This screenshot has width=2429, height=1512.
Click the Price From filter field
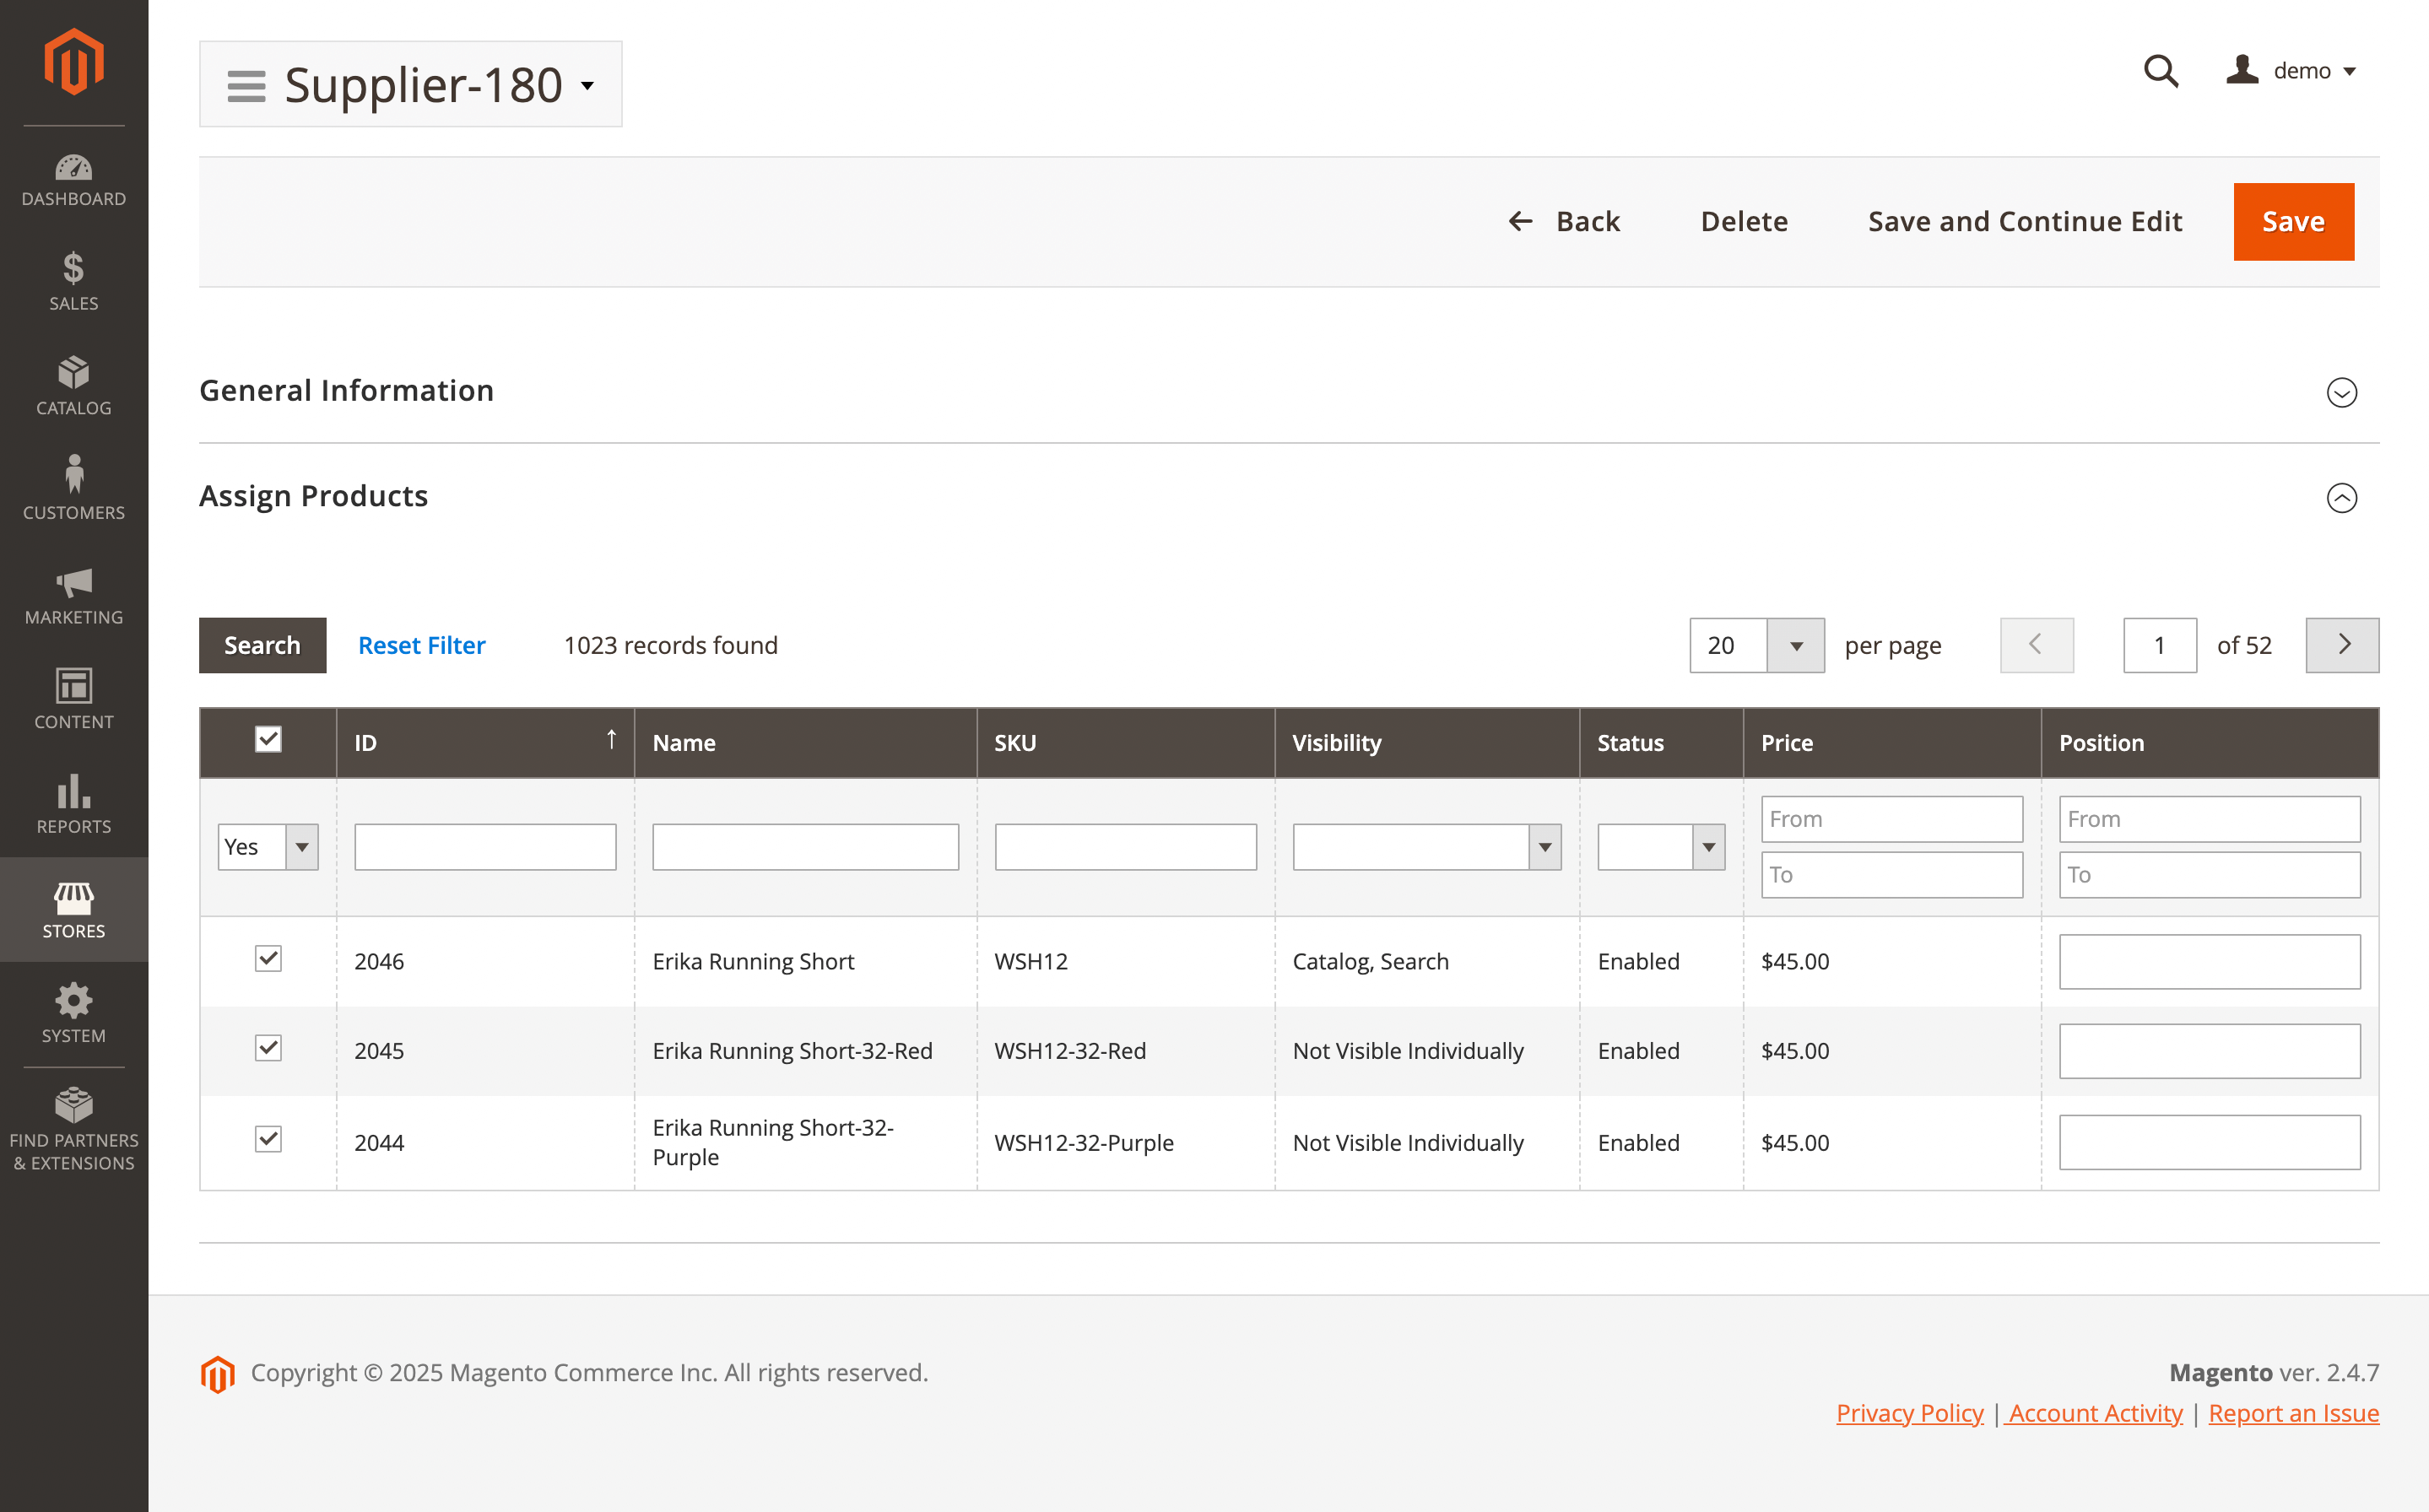click(x=1891, y=819)
